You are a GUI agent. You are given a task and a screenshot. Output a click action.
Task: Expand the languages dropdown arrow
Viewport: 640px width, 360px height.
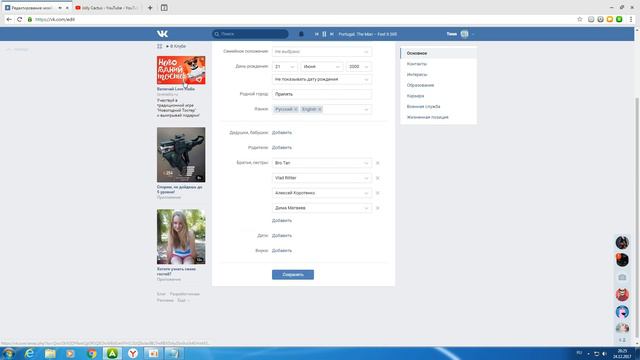pos(366,109)
